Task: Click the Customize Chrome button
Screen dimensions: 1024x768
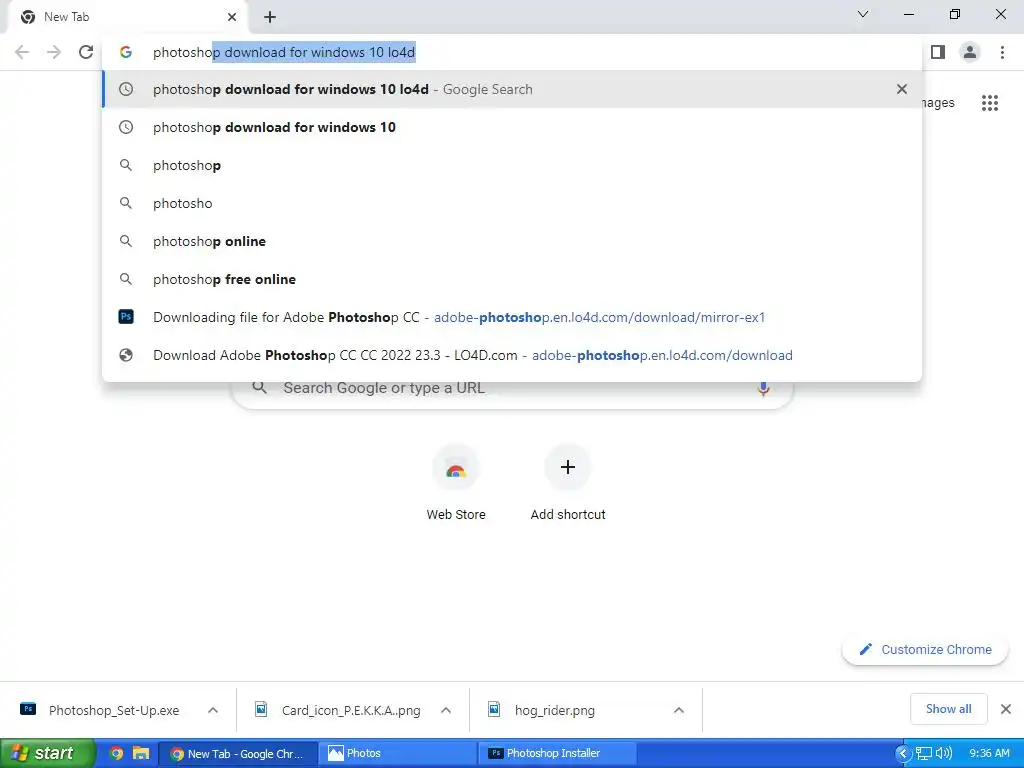Action: 925,650
